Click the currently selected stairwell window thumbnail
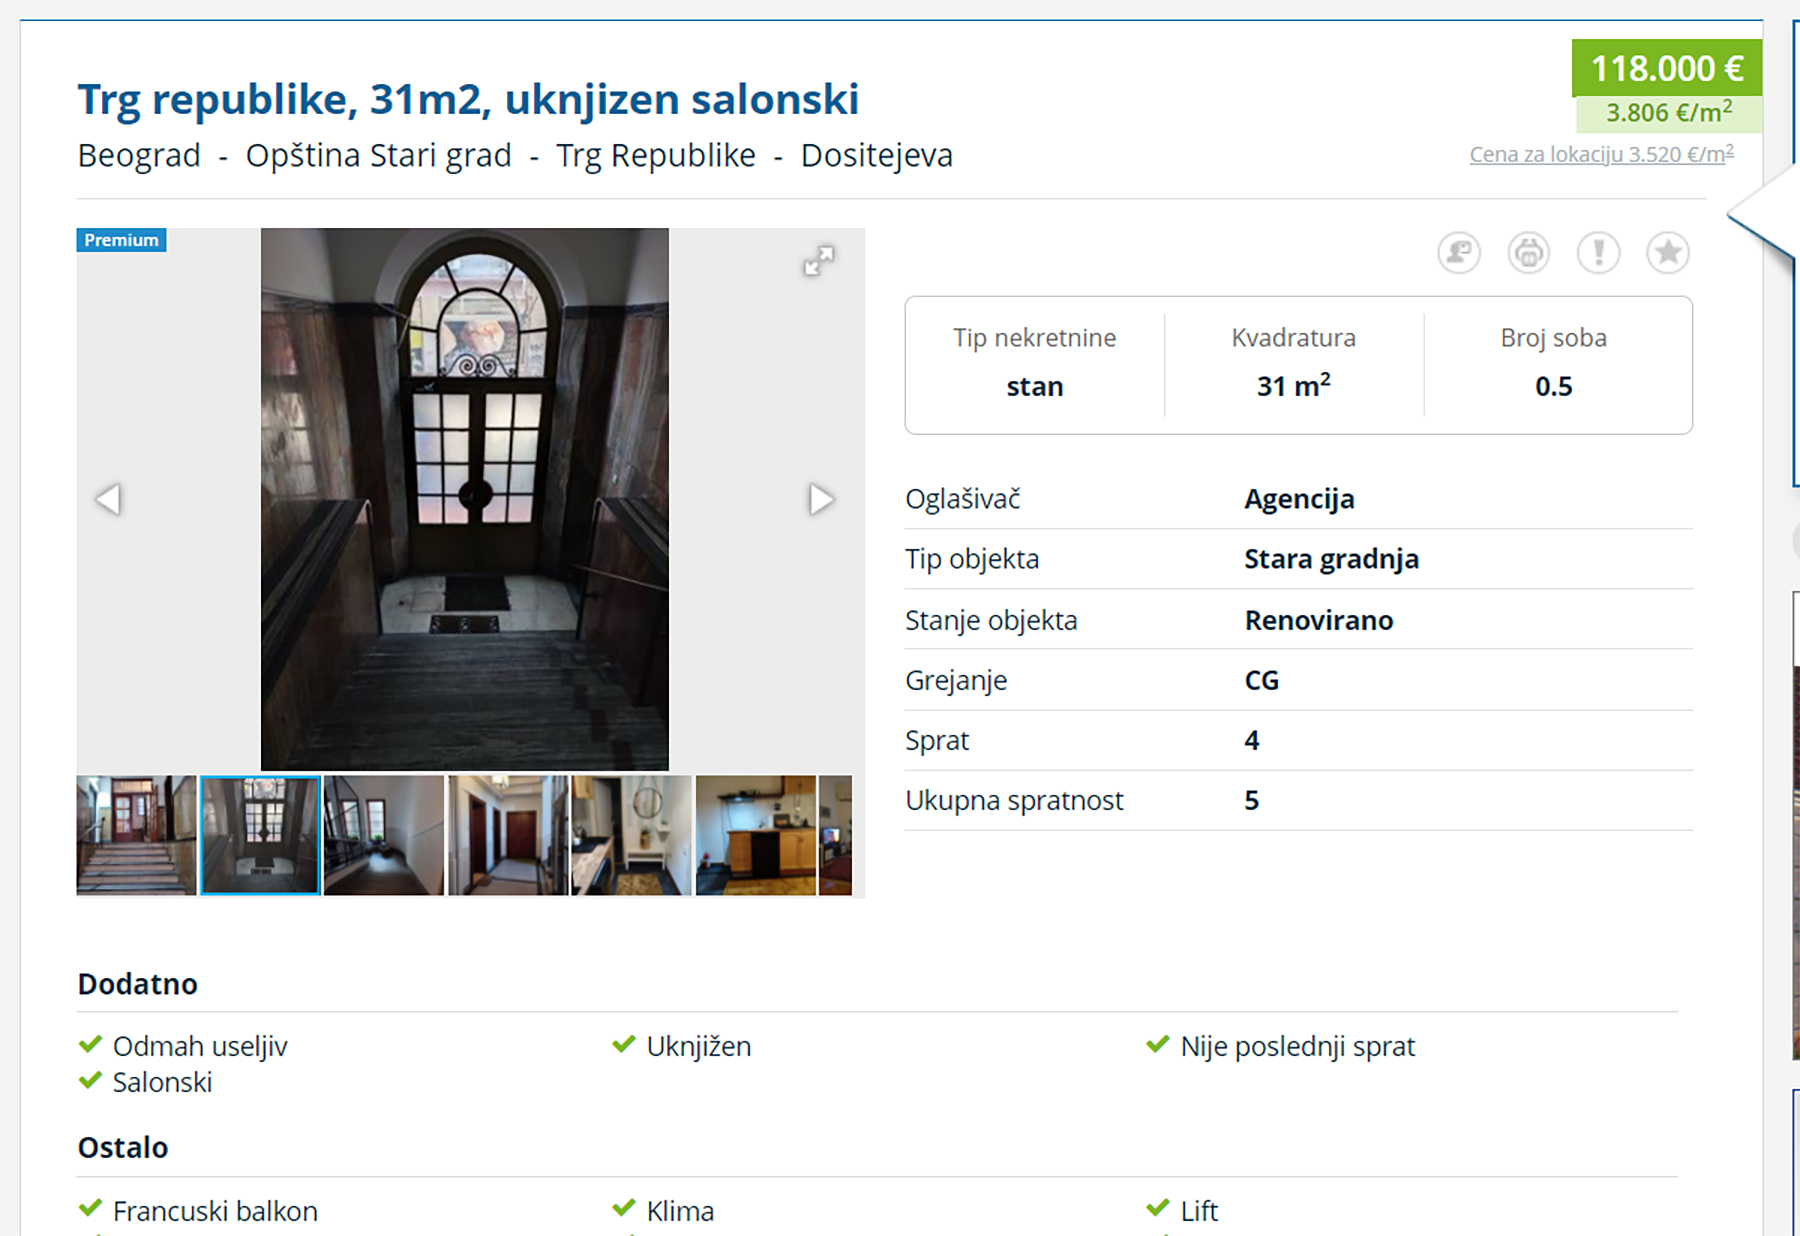The width and height of the screenshot is (1800, 1236). coord(260,835)
